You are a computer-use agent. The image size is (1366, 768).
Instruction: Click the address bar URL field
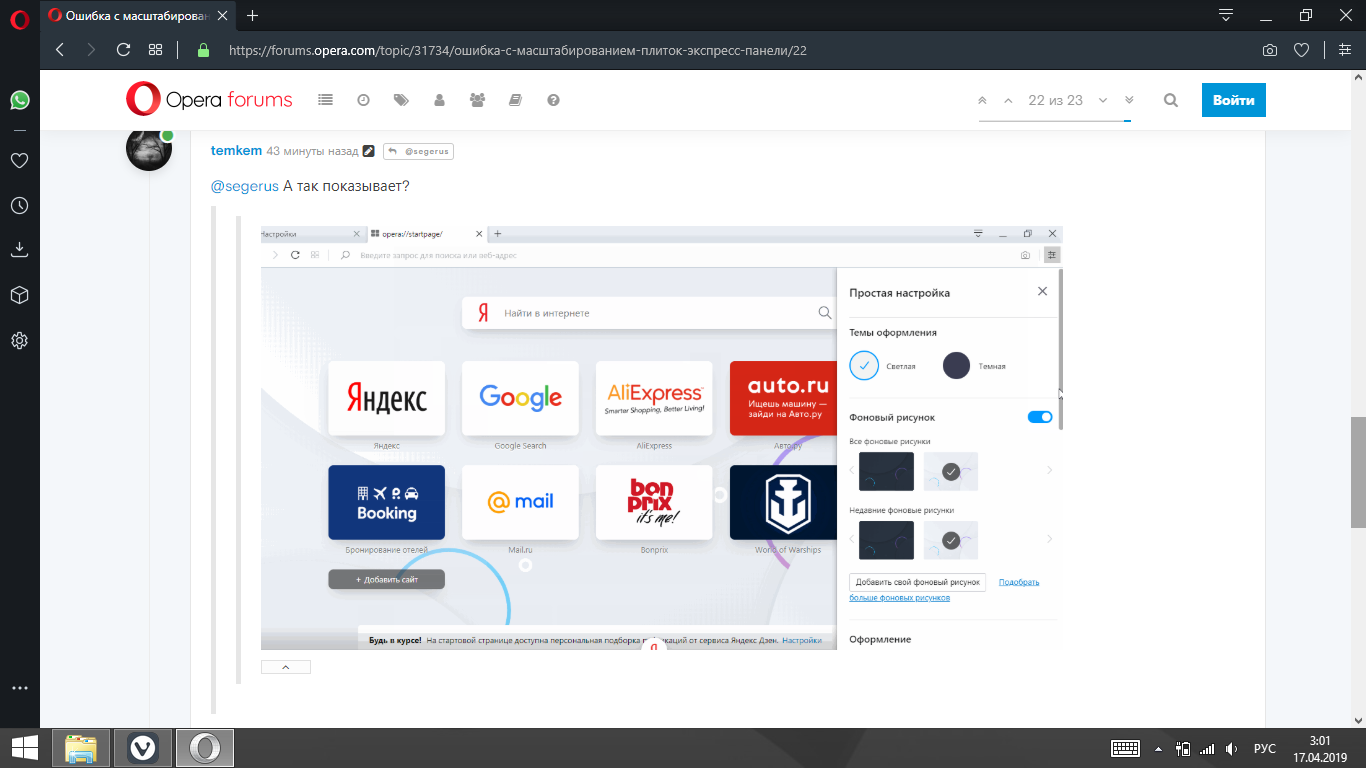pos(735,50)
